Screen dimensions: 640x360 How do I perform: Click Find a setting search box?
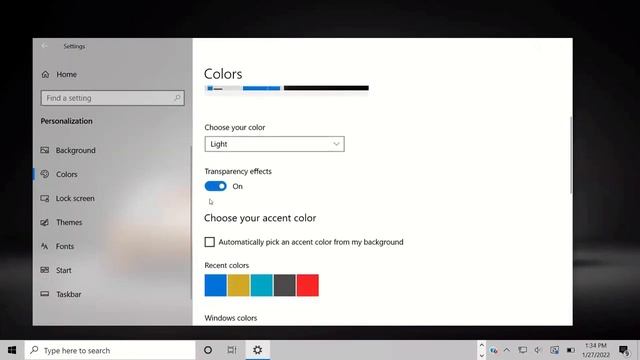click(x=112, y=98)
